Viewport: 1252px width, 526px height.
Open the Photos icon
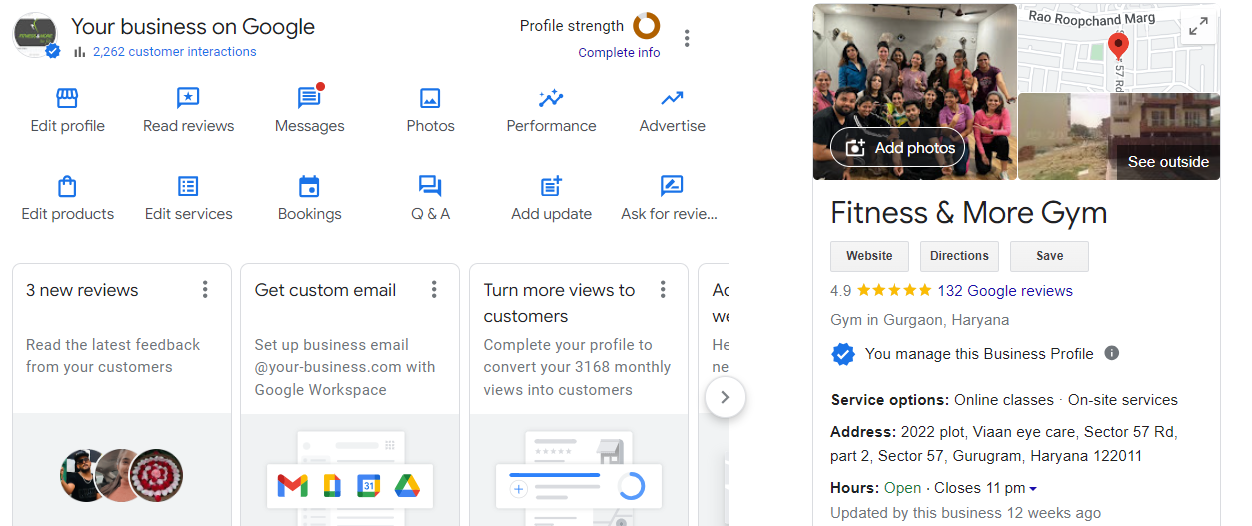point(430,98)
